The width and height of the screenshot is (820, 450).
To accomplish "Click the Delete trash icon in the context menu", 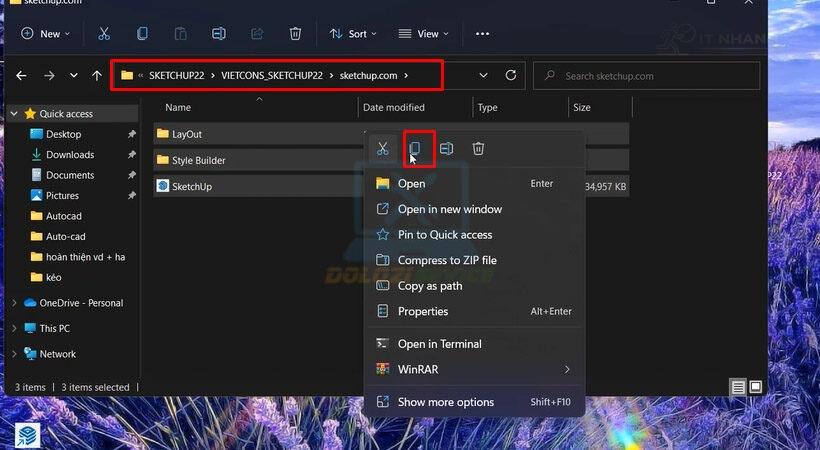I will click(x=479, y=149).
